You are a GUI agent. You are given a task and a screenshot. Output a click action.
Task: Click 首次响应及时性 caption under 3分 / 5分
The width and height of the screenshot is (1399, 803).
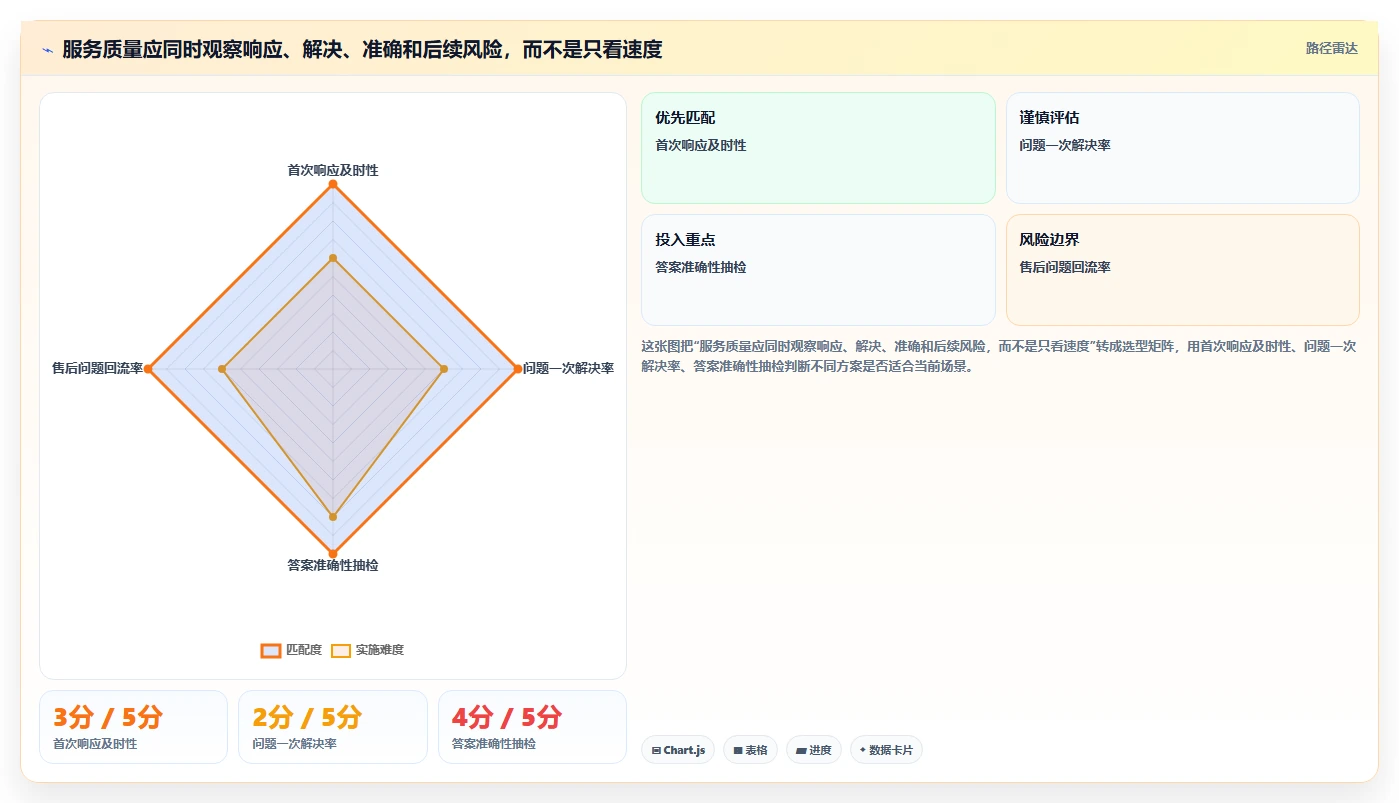click(95, 744)
